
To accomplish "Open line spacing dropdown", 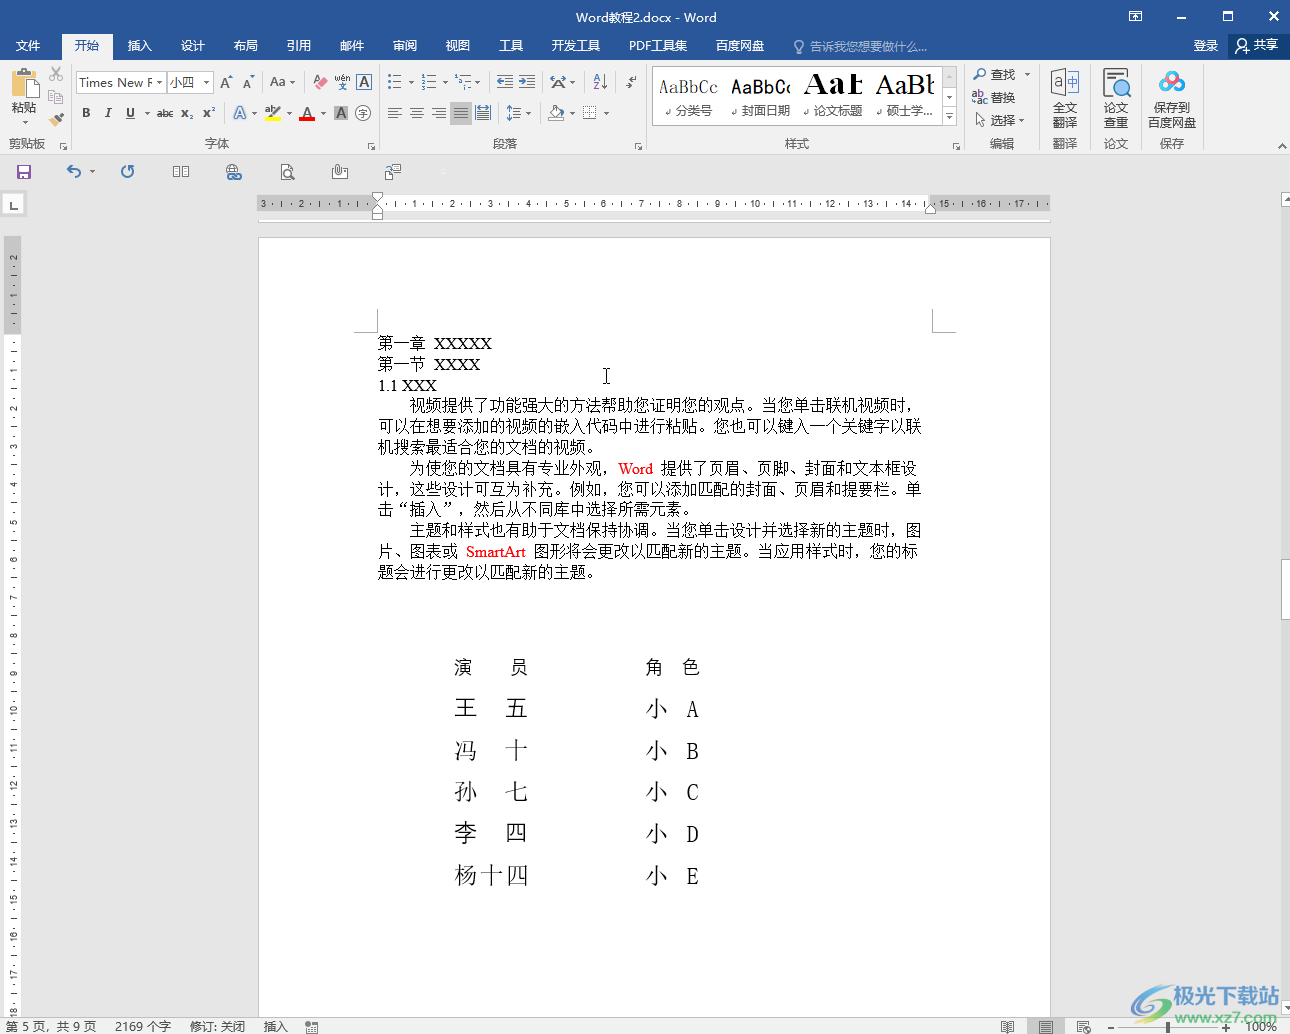I will (518, 113).
